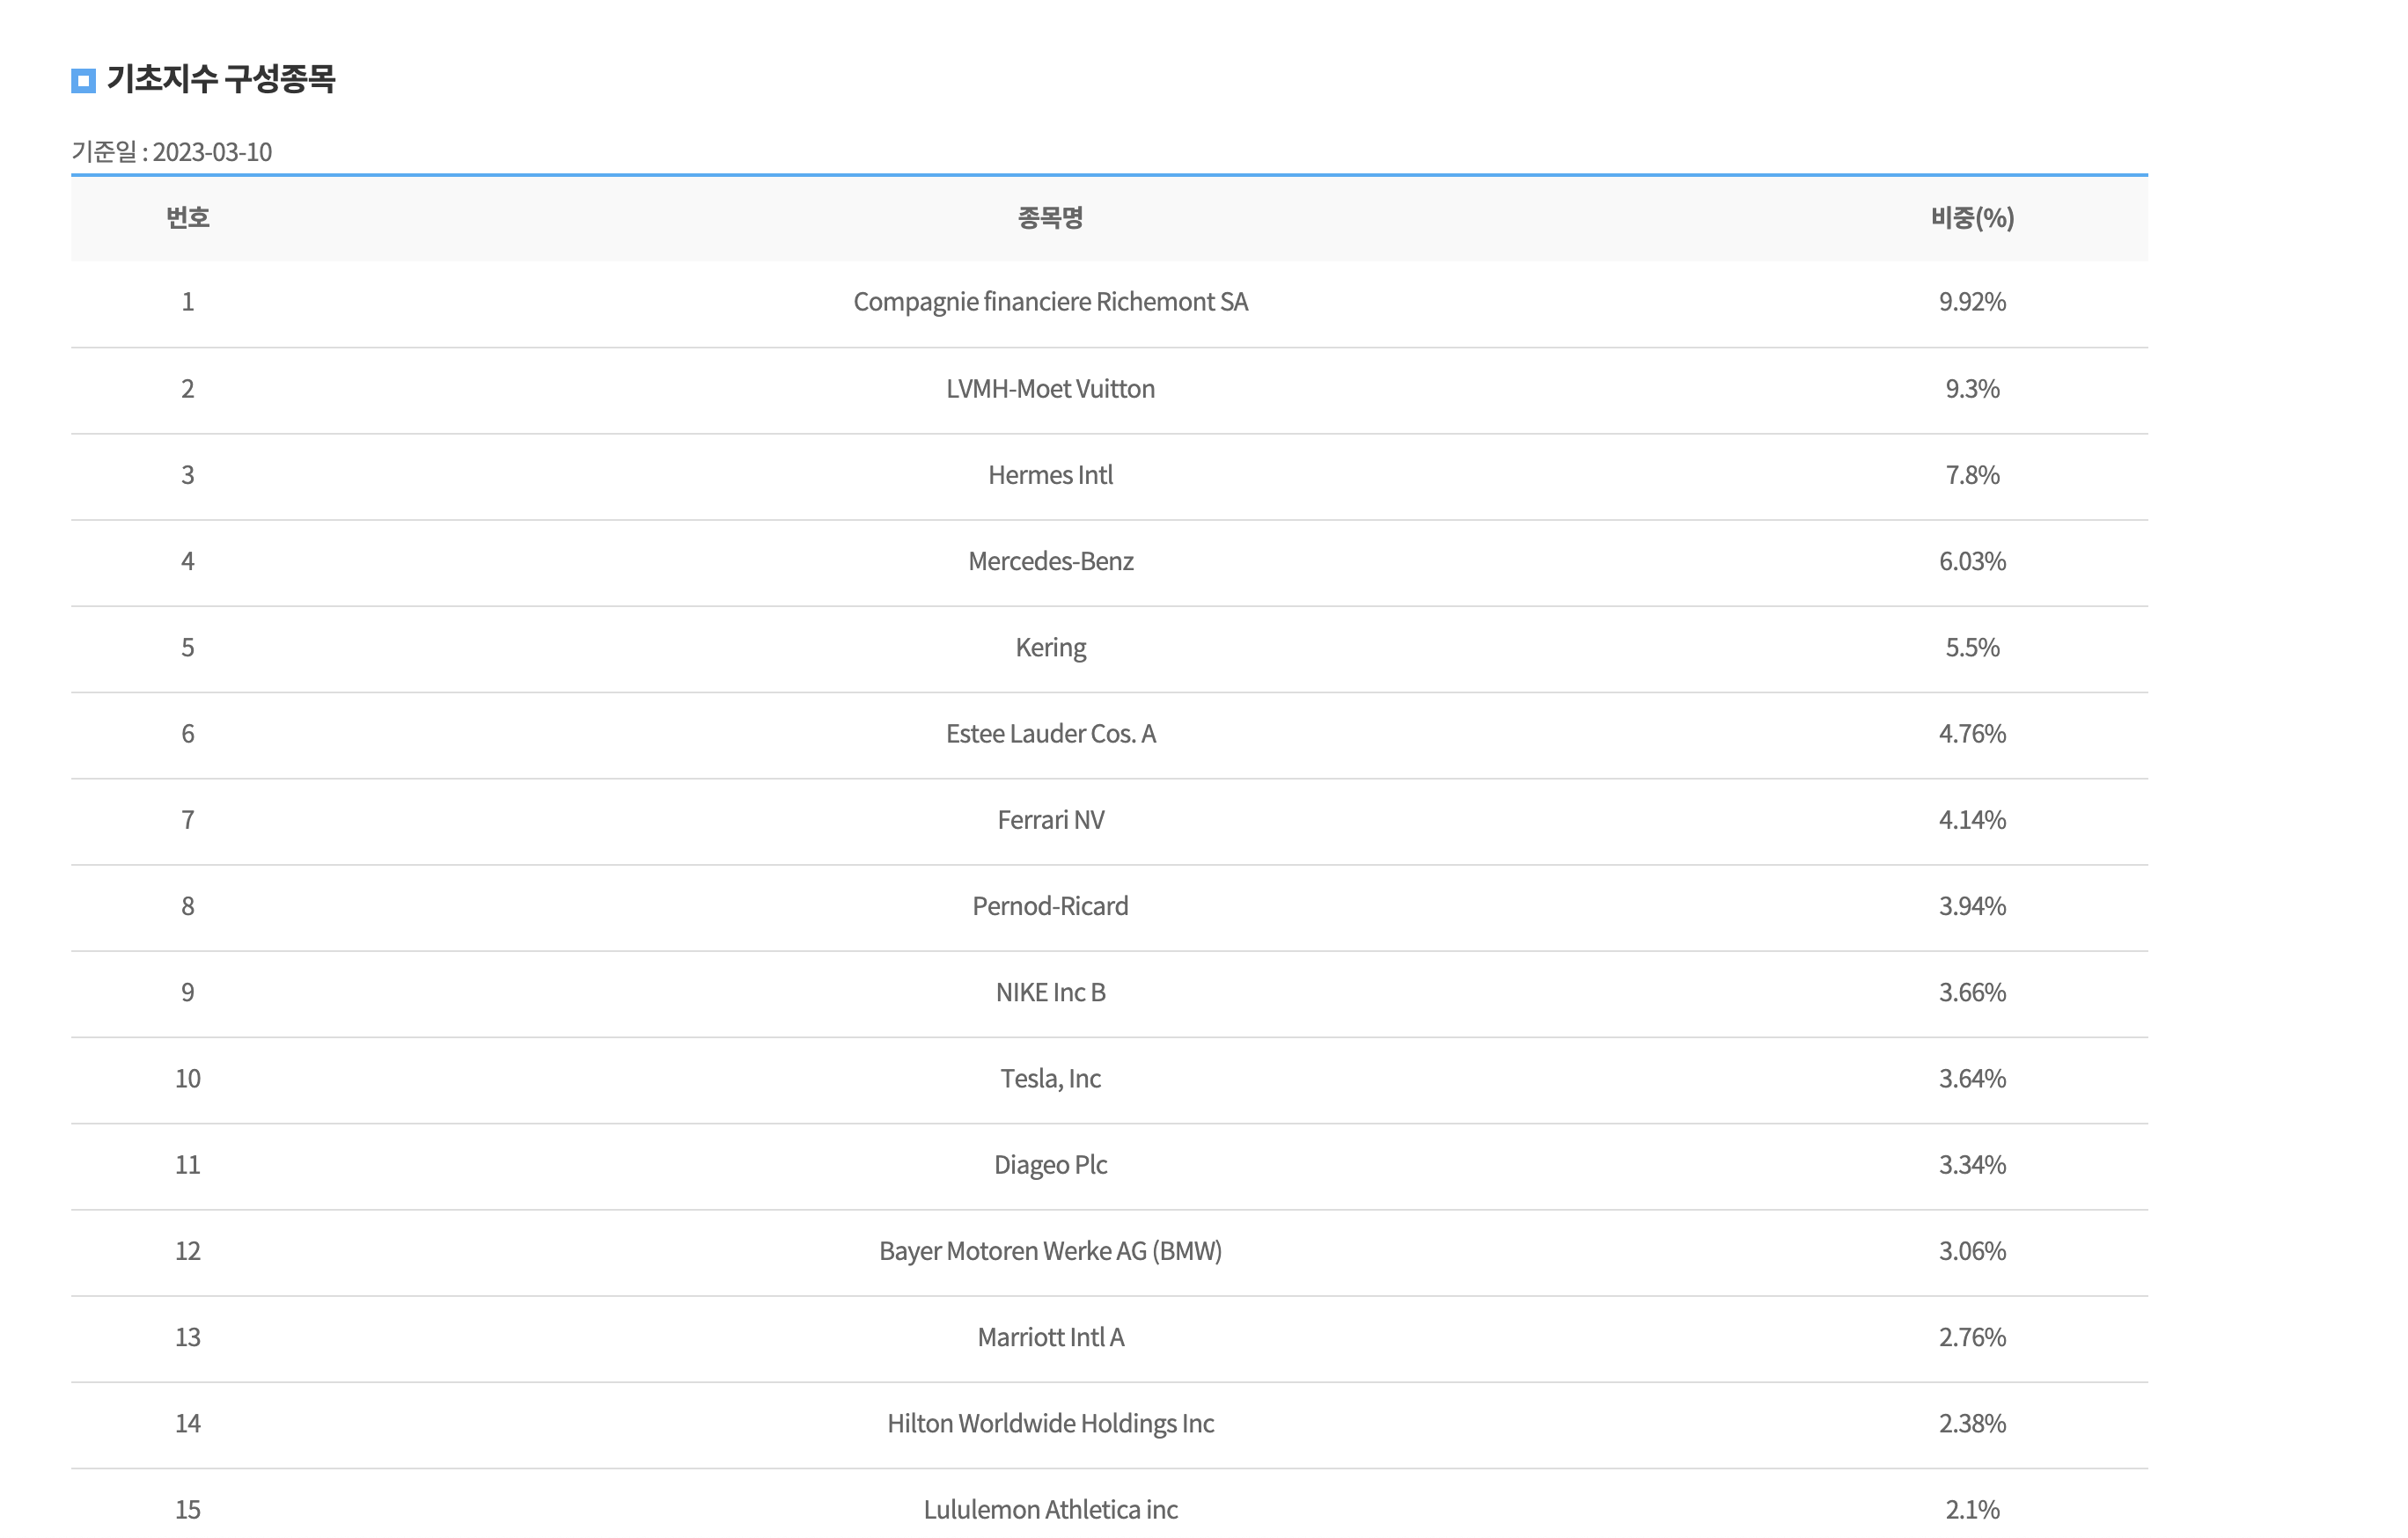Select the 'LVMH-Moet Vuitton' row name
Screen dimensions: 2408x1538
coord(1051,389)
